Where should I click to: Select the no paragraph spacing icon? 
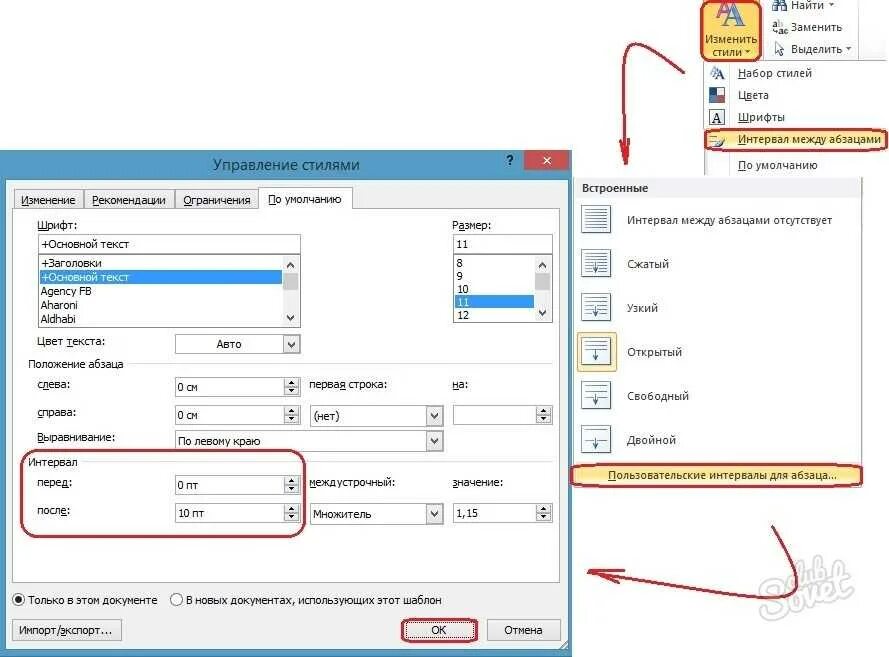point(596,219)
